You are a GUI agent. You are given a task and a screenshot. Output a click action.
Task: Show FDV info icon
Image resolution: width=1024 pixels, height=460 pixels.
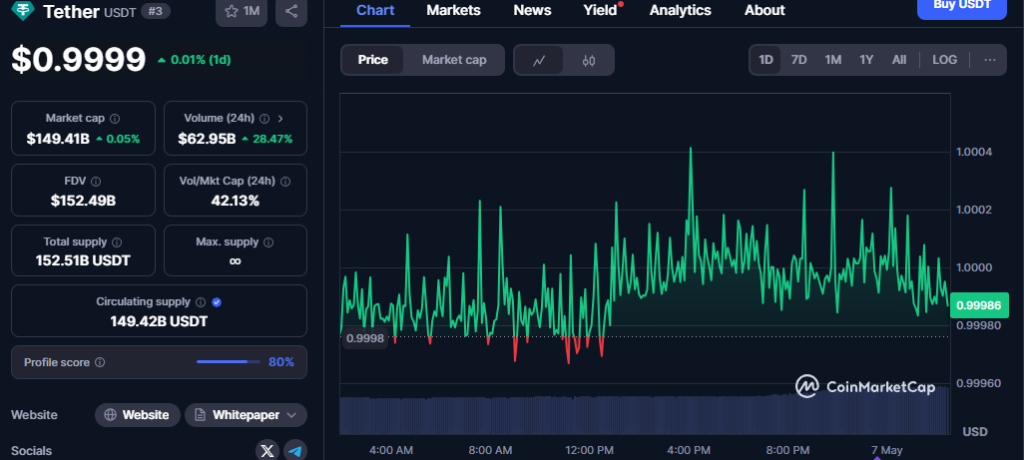[x=96, y=182]
